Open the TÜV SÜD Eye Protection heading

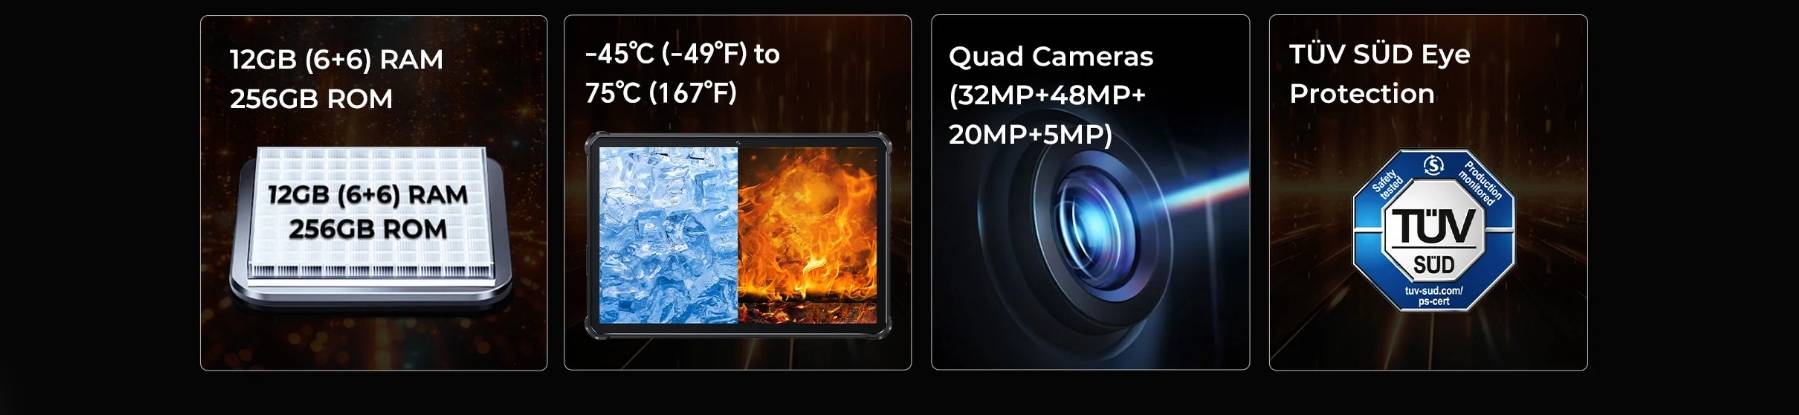coord(1379,73)
